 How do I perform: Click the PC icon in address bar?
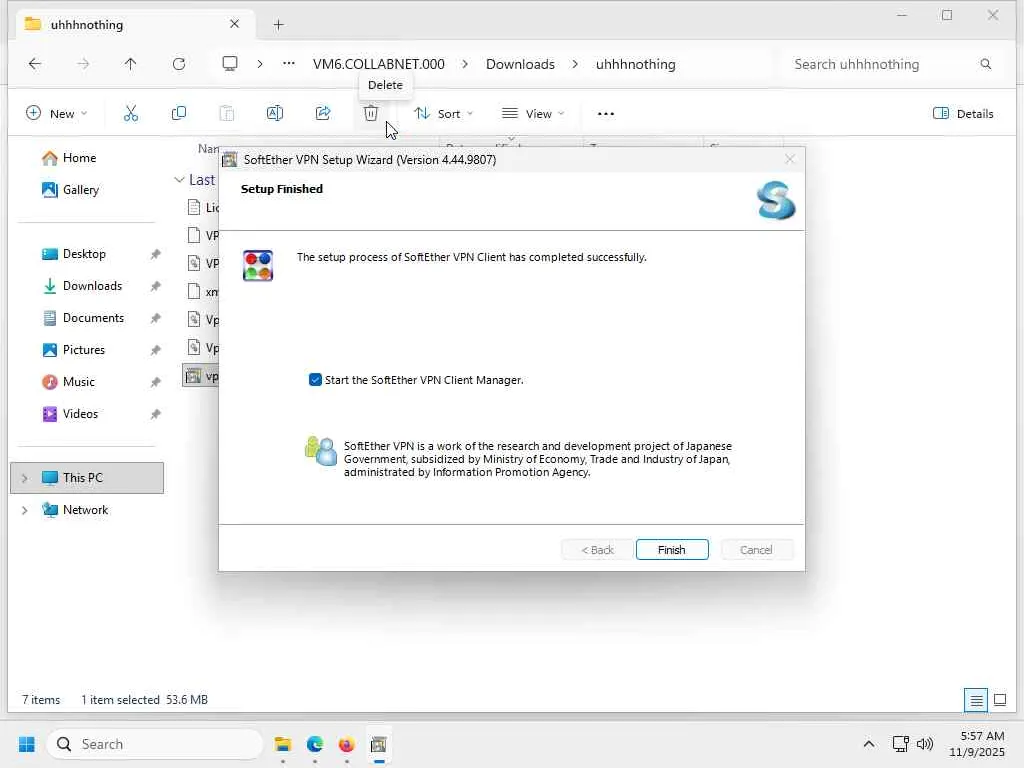(x=230, y=64)
